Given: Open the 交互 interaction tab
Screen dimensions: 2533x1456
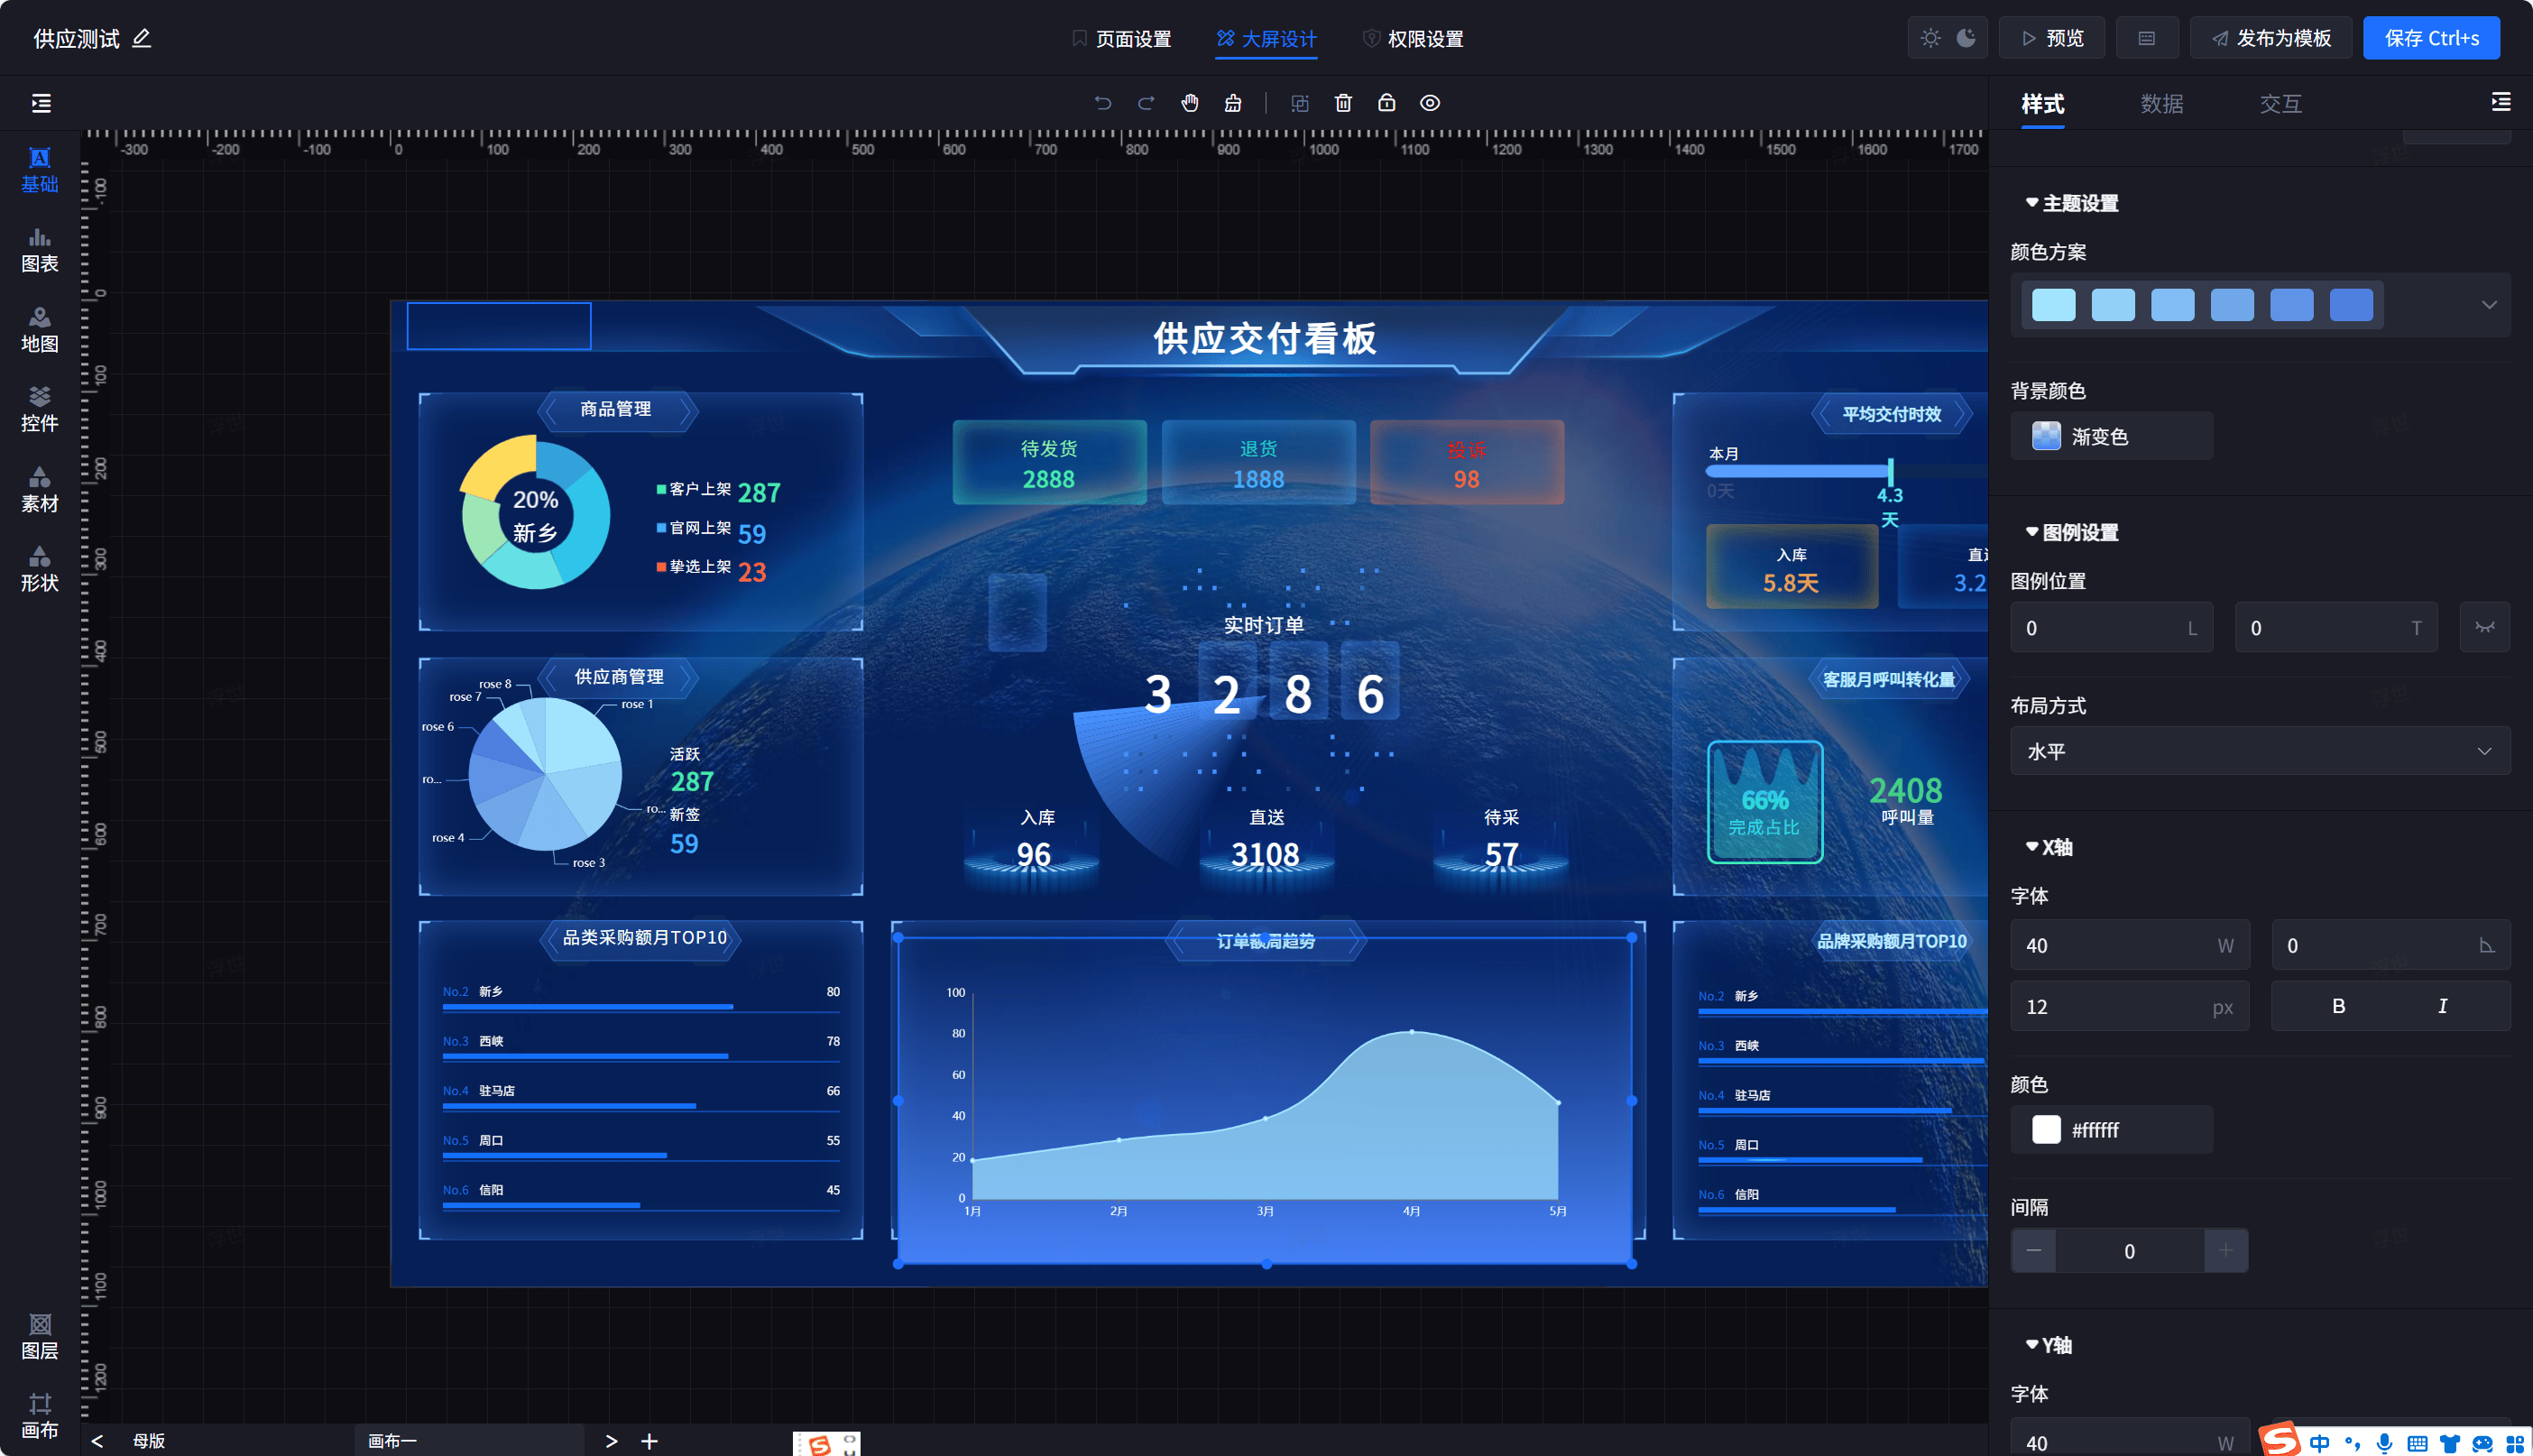Looking at the screenshot, I should [x=2280, y=104].
